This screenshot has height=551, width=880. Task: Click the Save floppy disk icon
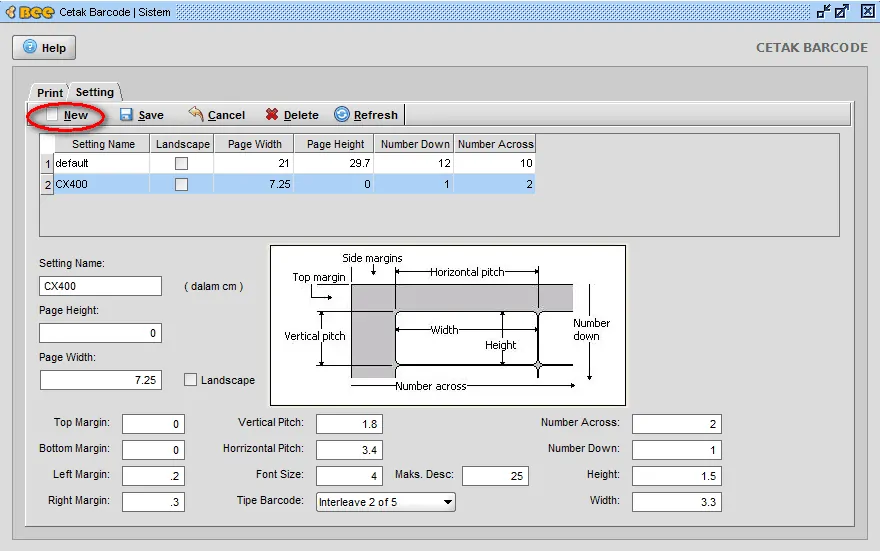[127, 115]
